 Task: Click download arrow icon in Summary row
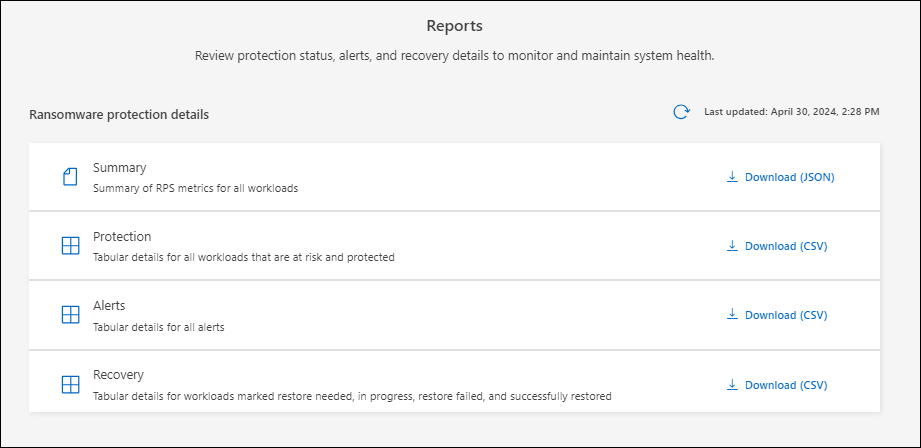pyautogui.click(x=732, y=177)
